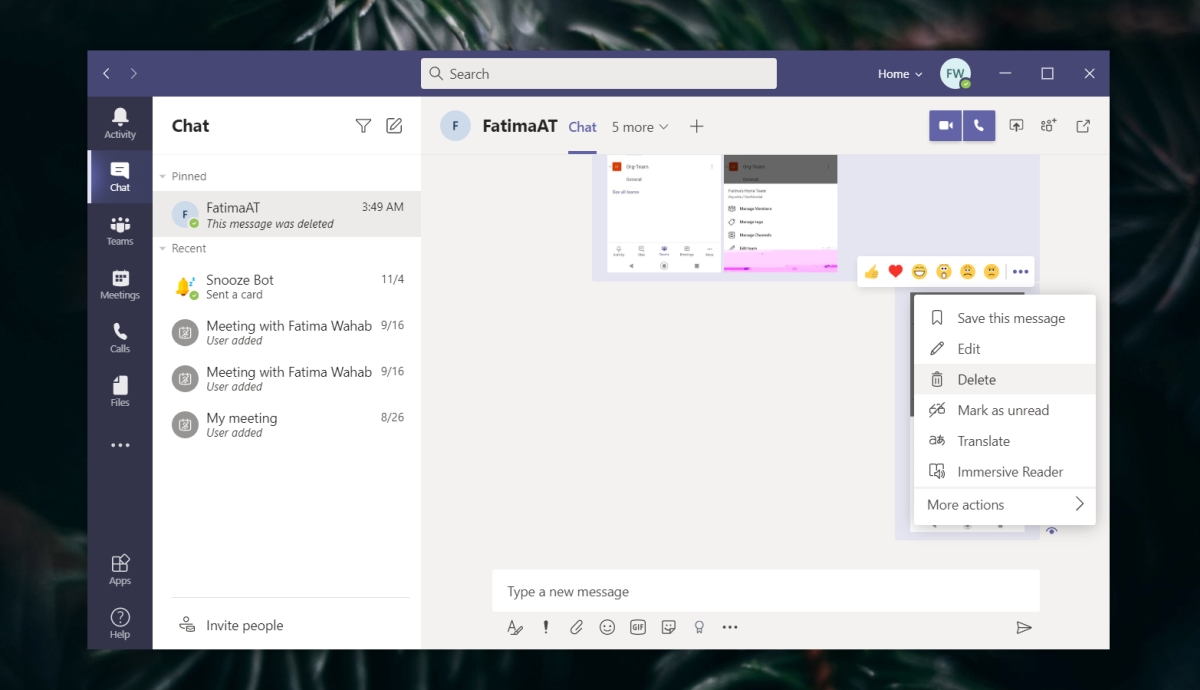Image resolution: width=1200 pixels, height=690 pixels.
Task: Open Meetings from the sidebar
Action: pyautogui.click(x=120, y=284)
